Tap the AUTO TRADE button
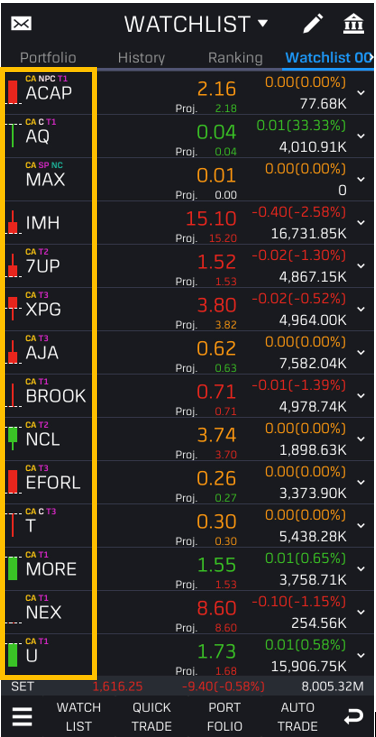The width and height of the screenshot is (376, 737). (x=298, y=717)
